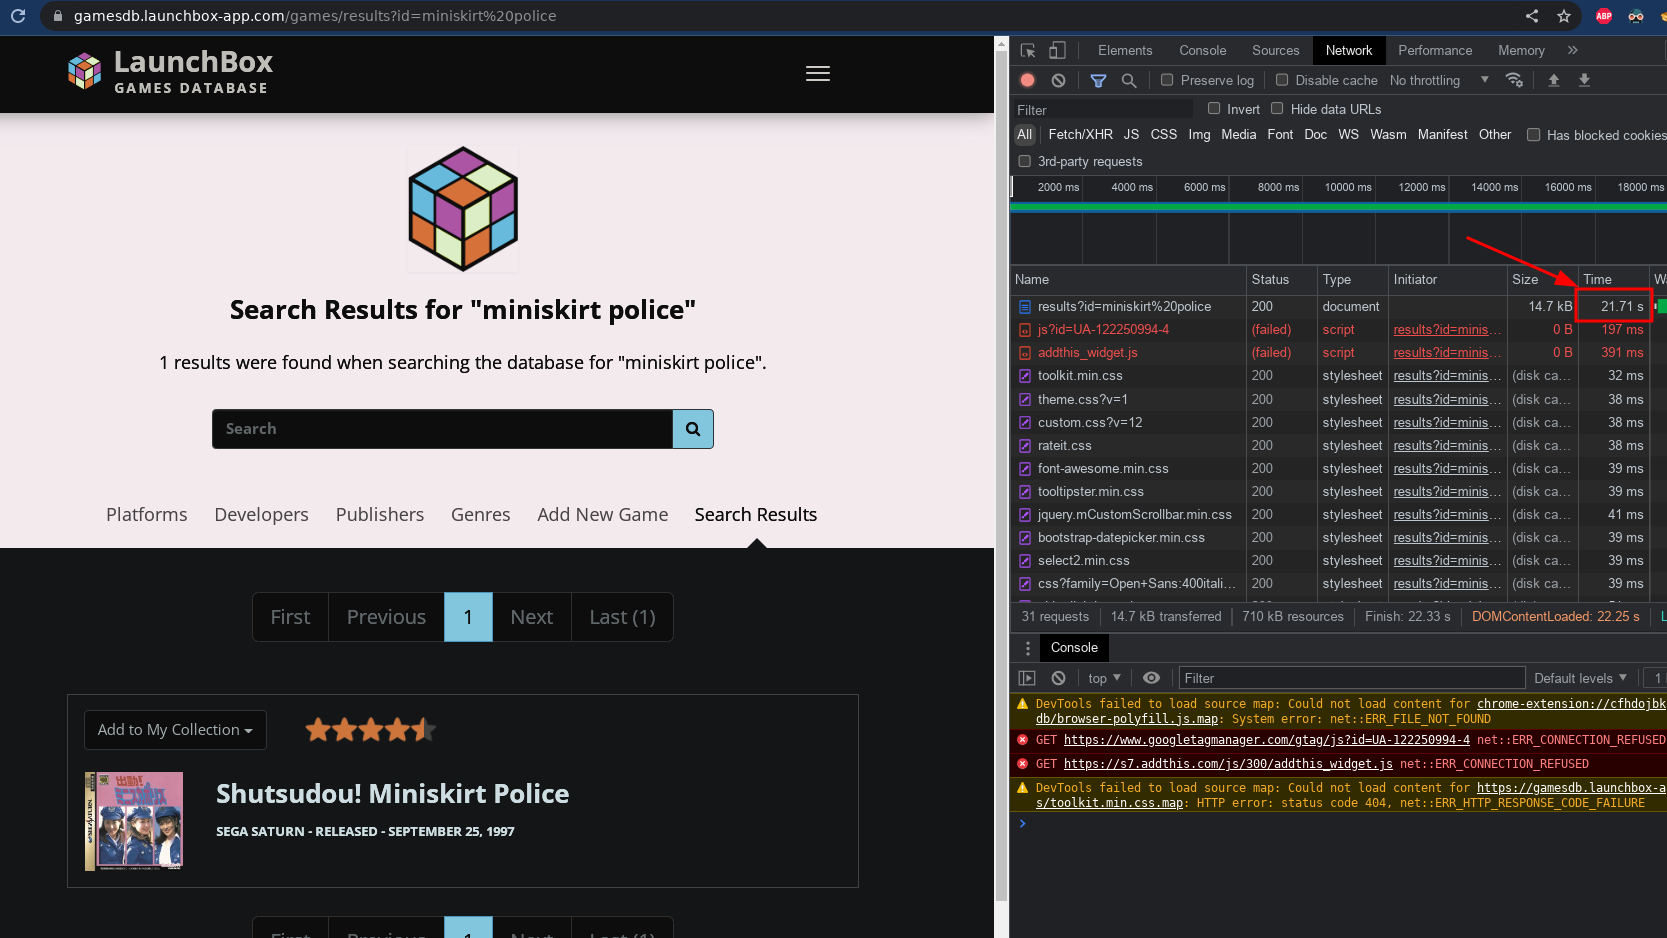This screenshot has width=1667, height=938.
Task: Reload the page with browser refresh icon
Action: click(x=18, y=16)
